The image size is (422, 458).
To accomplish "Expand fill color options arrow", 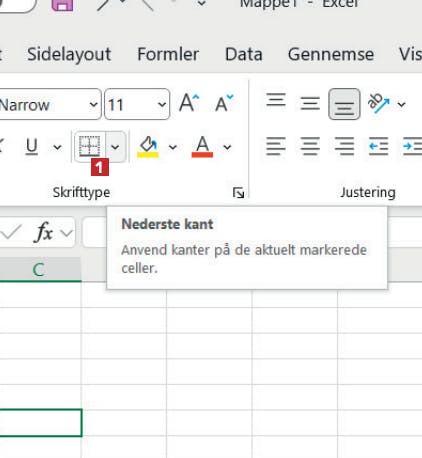I will (173, 147).
